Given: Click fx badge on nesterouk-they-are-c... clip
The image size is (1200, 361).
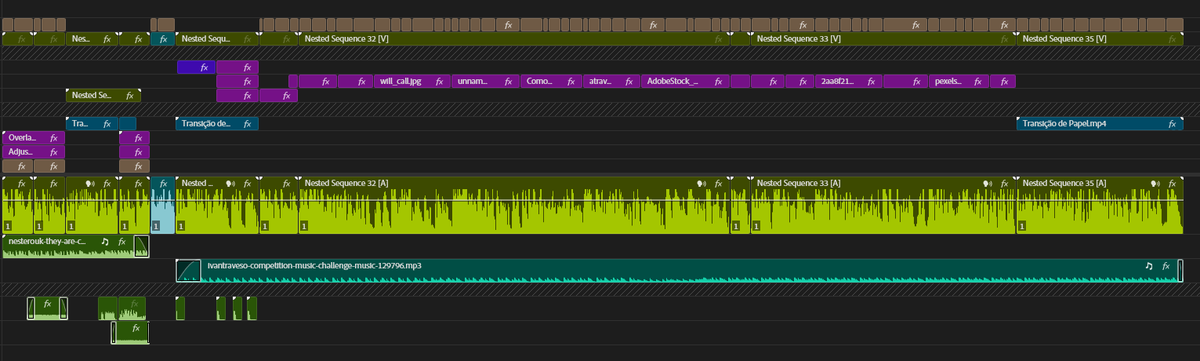Looking at the screenshot, I should (122, 241).
